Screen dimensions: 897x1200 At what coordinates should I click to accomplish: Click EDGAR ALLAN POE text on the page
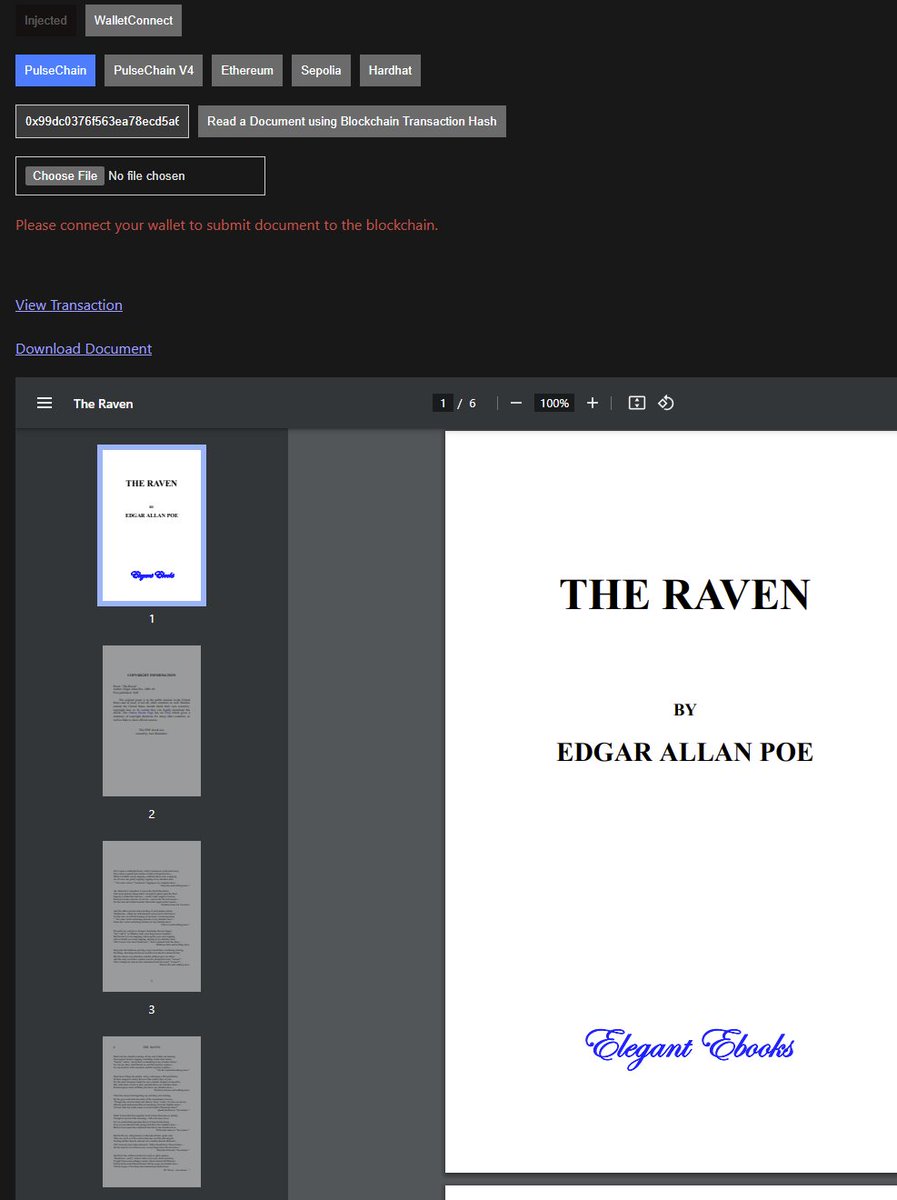(685, 752)
